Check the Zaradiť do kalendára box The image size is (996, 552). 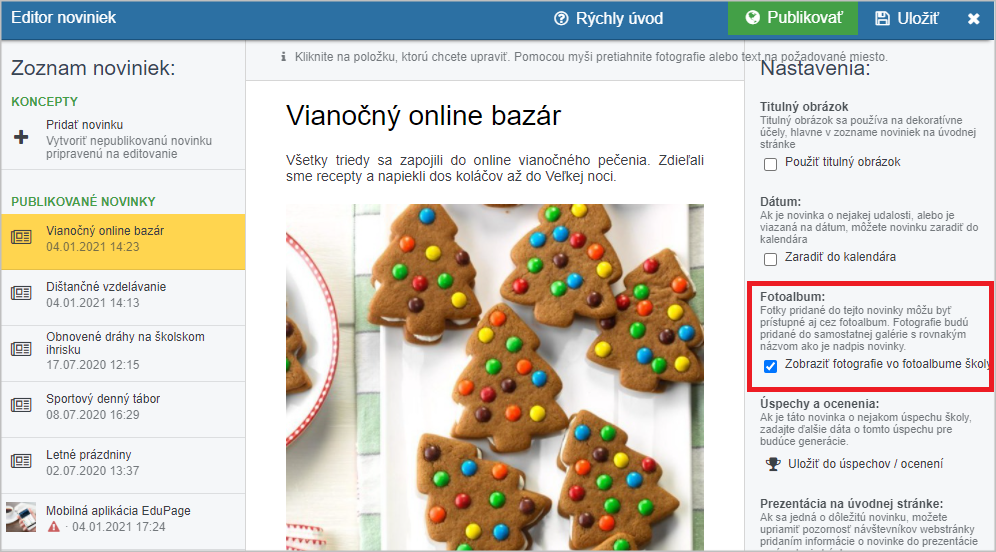click(x=771, y=259)
